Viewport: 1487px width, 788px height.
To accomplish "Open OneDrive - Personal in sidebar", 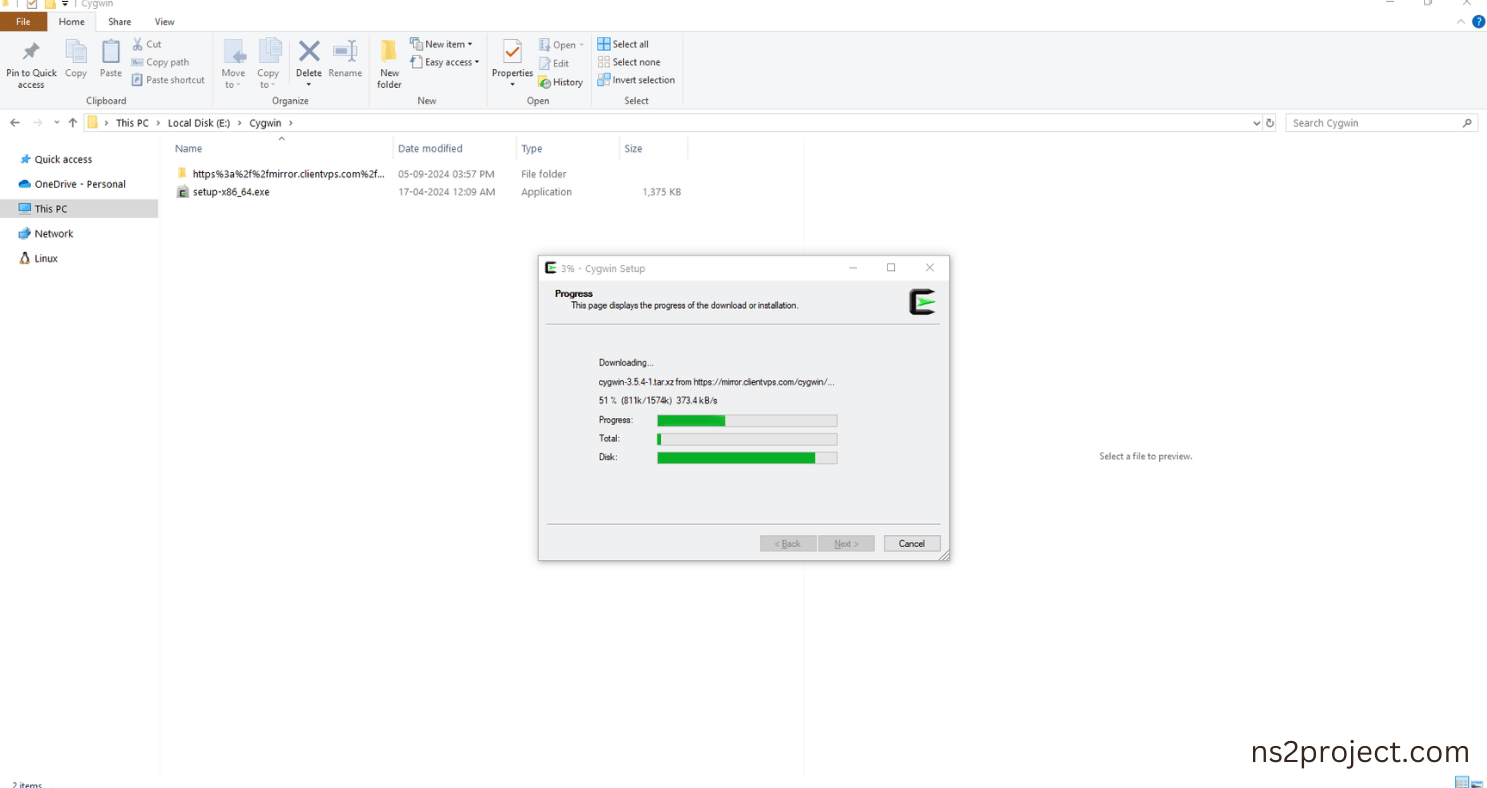I will tap(80, 184).
